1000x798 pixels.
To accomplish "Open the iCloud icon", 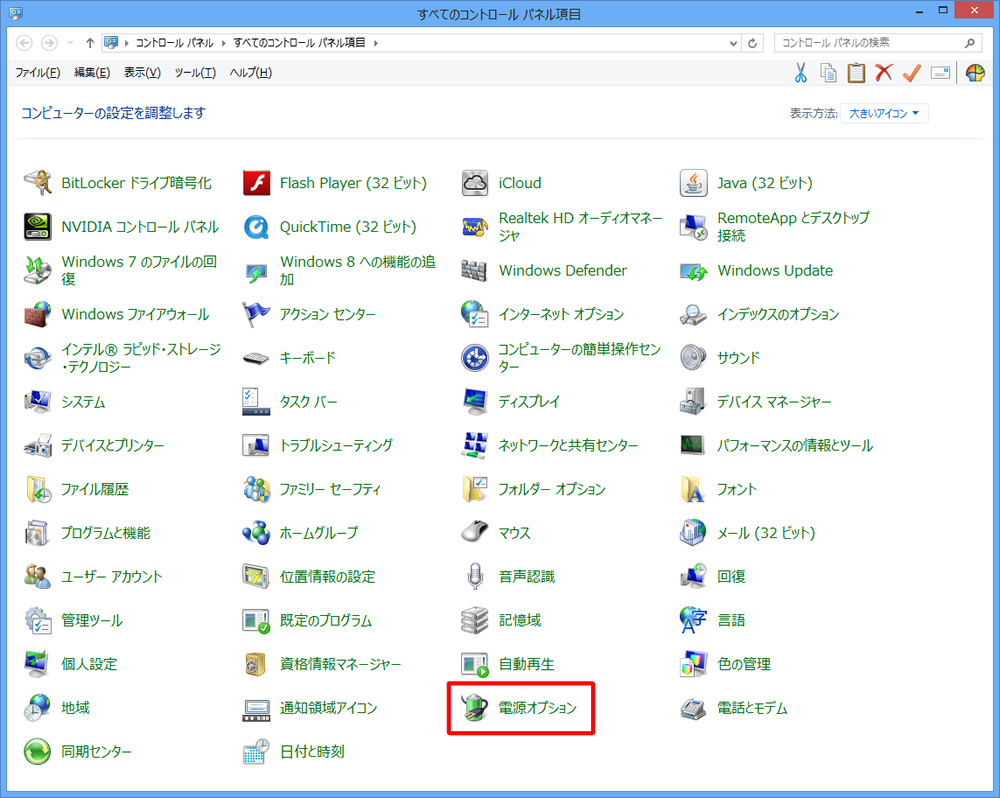I will 474,183.
